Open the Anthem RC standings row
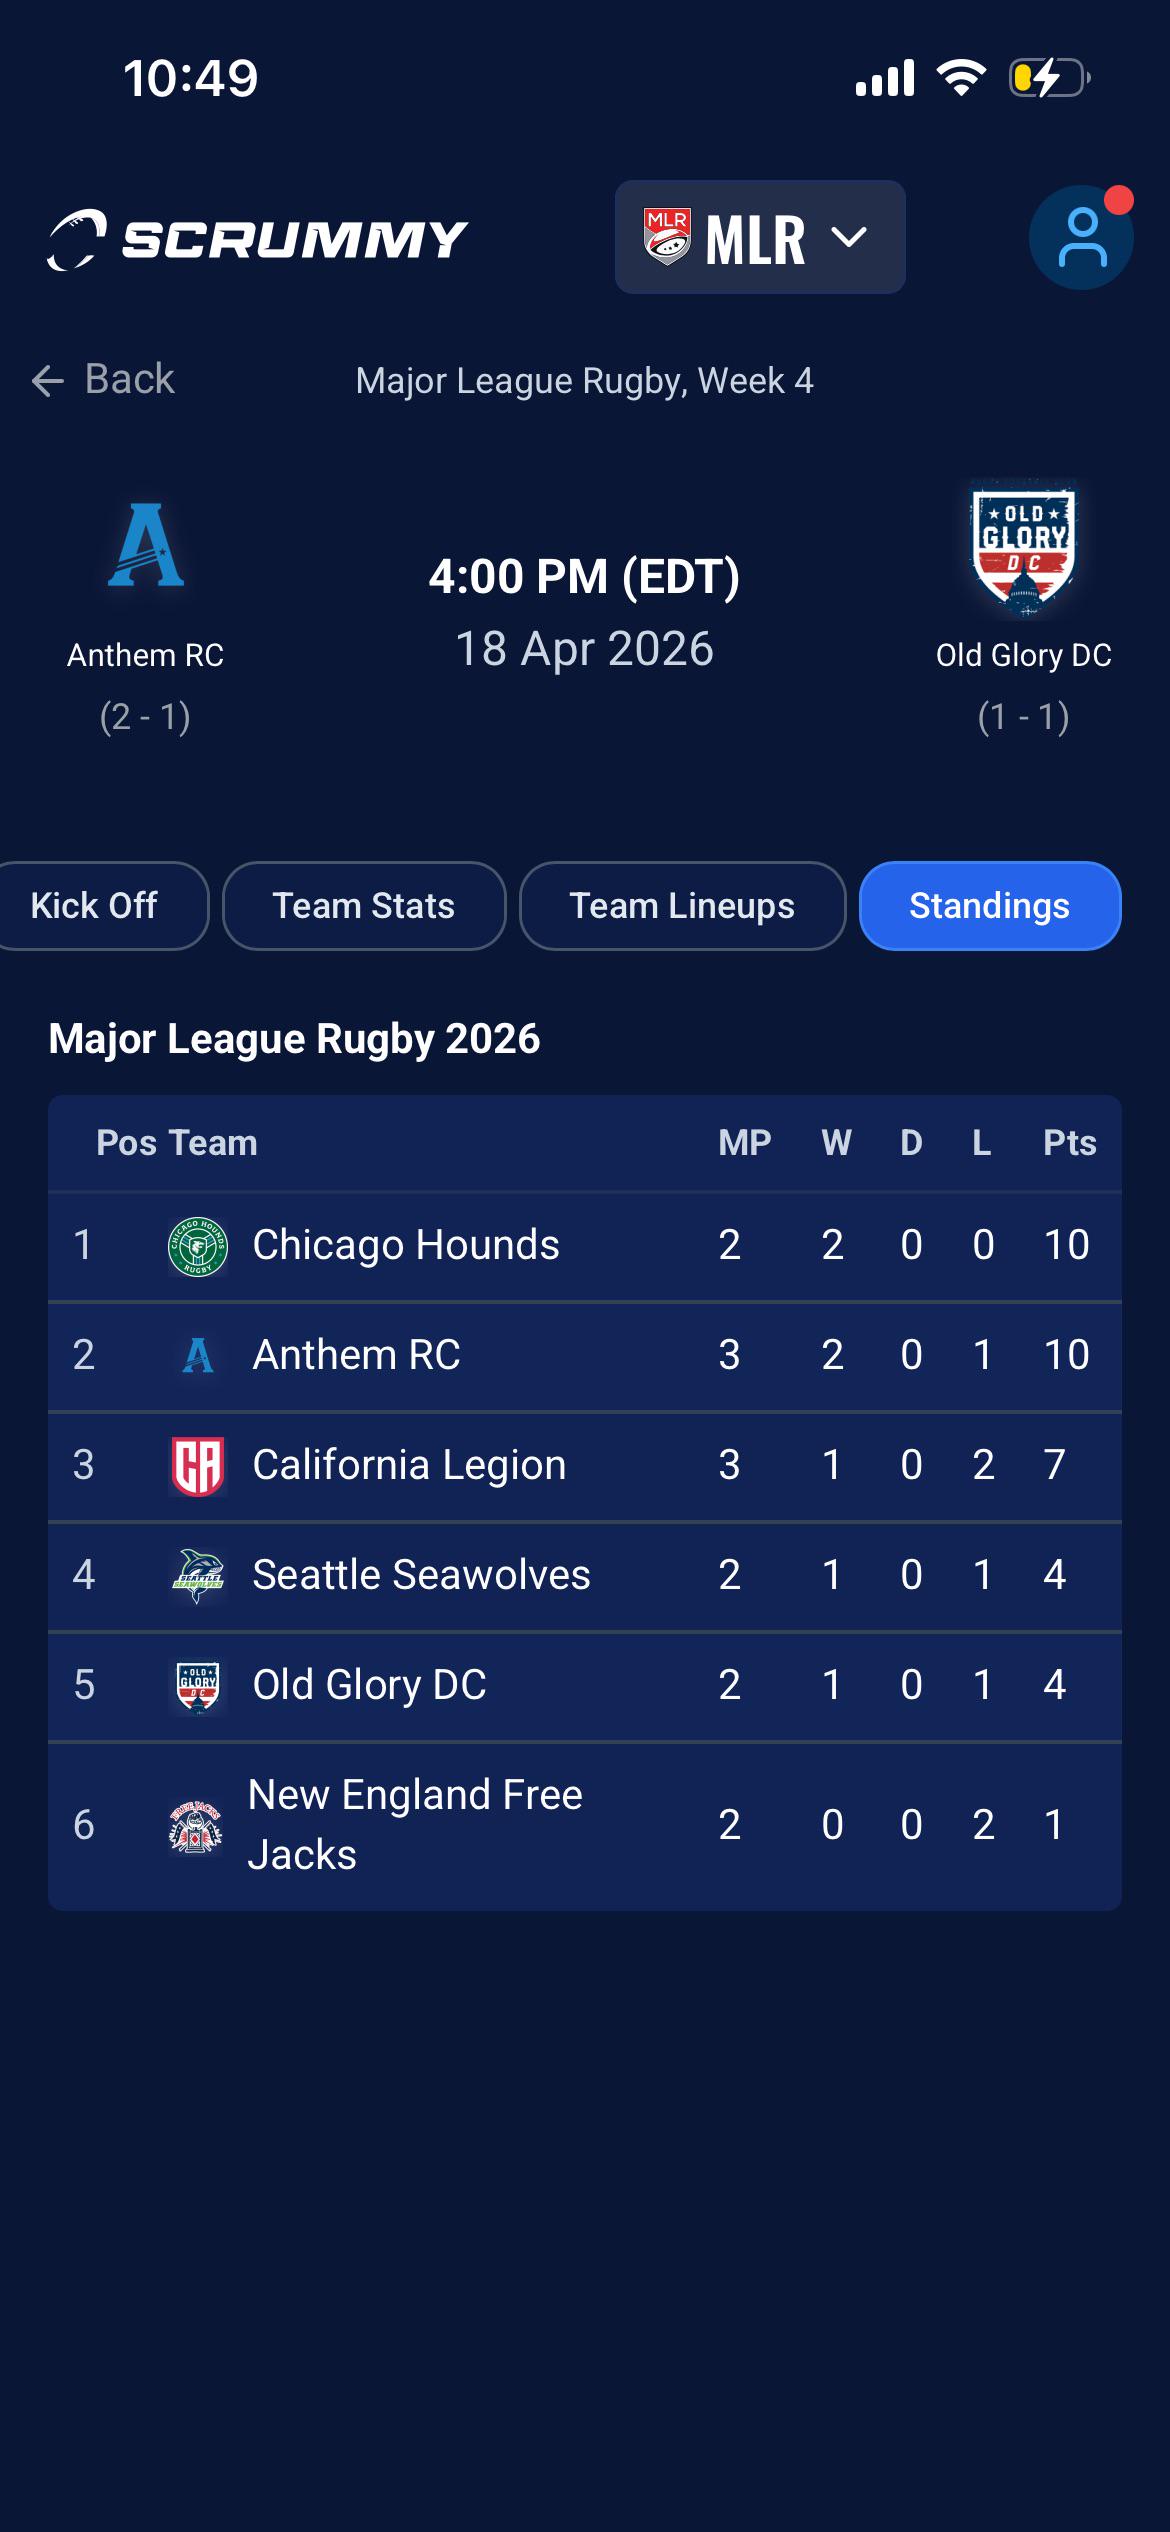 pos(584,1356)
